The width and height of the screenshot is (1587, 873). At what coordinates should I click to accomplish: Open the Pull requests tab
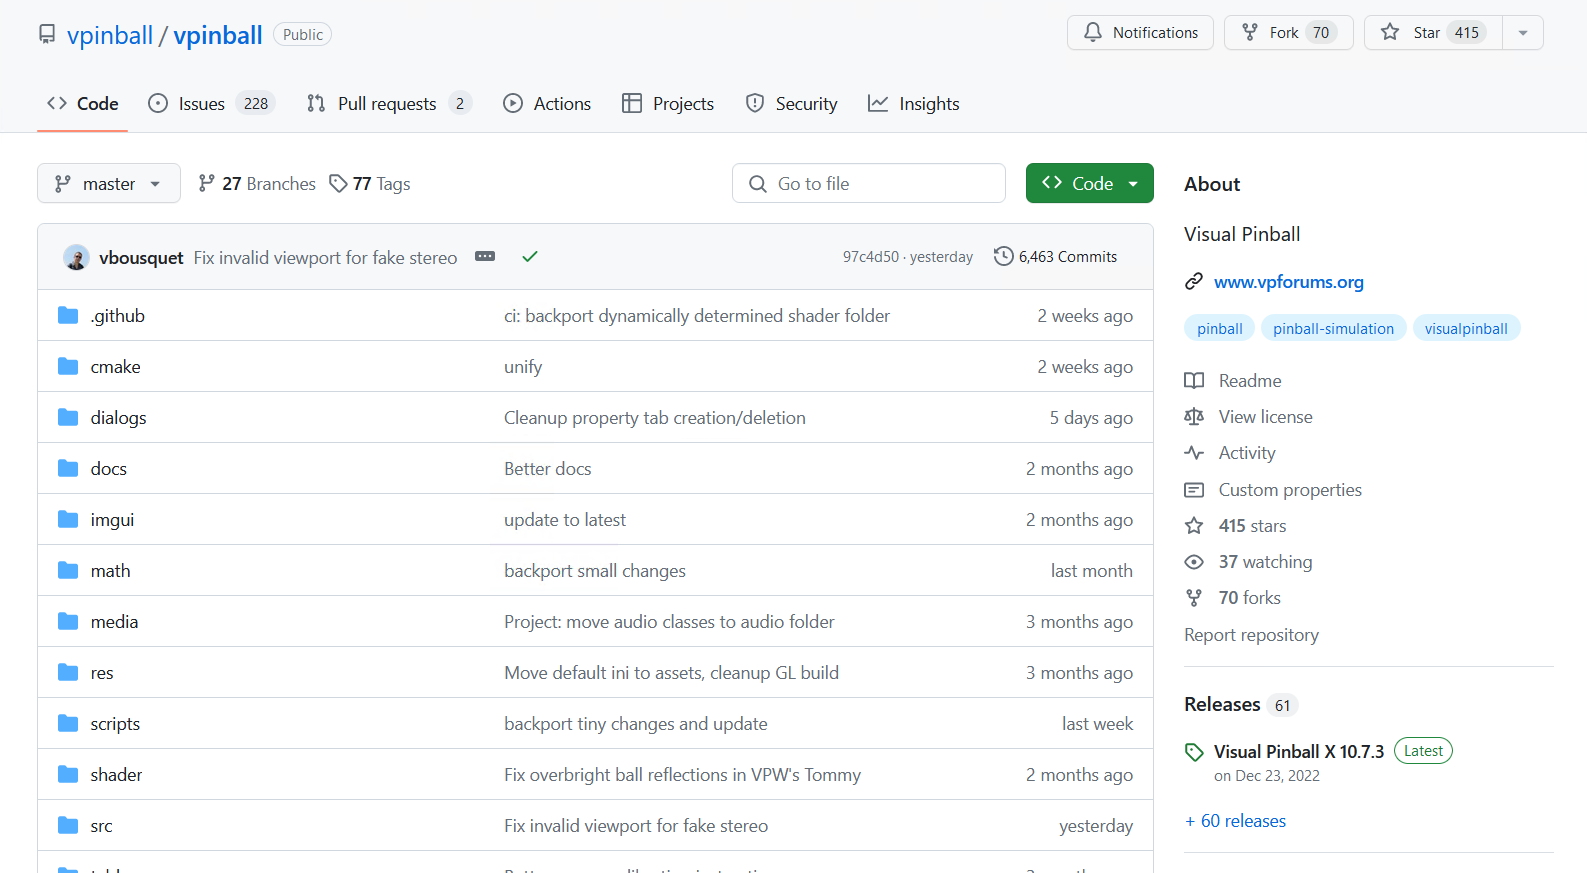click(389, 104)
